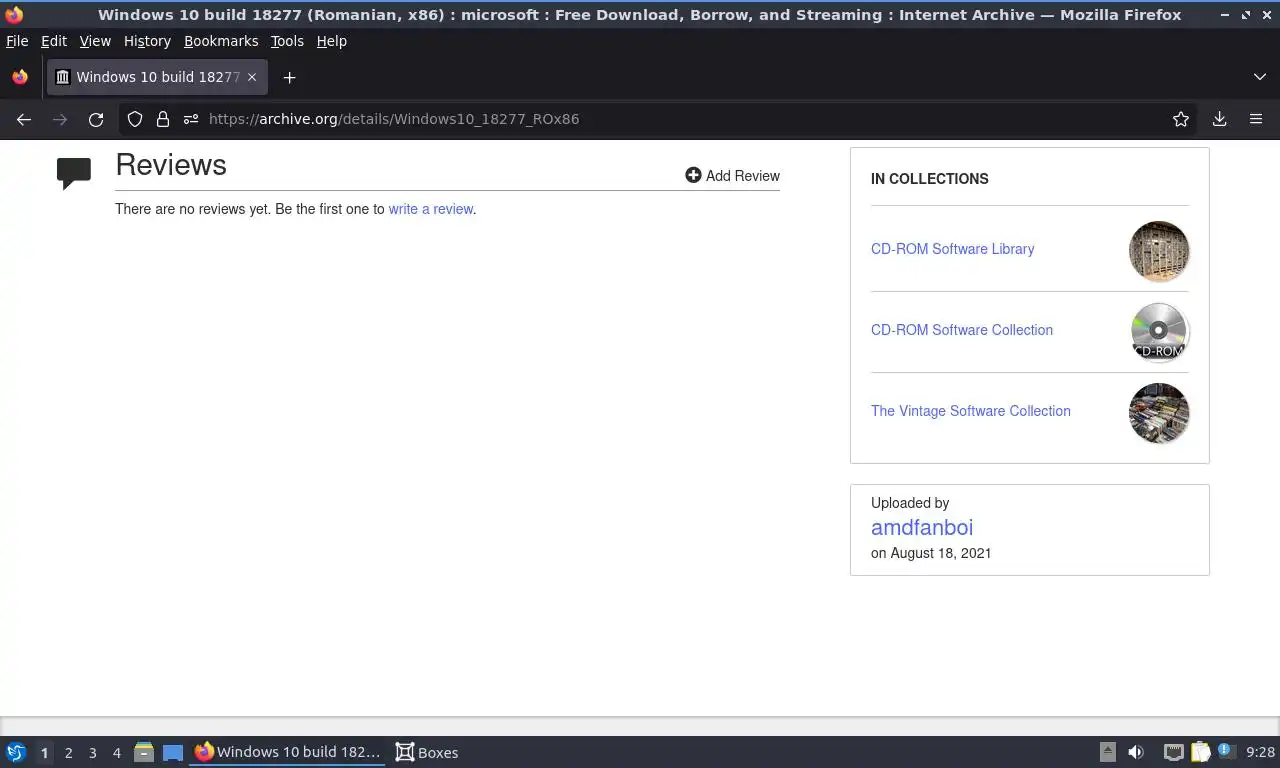
Task: Open the Firefox hamburger application menu
Action: 1256,119
